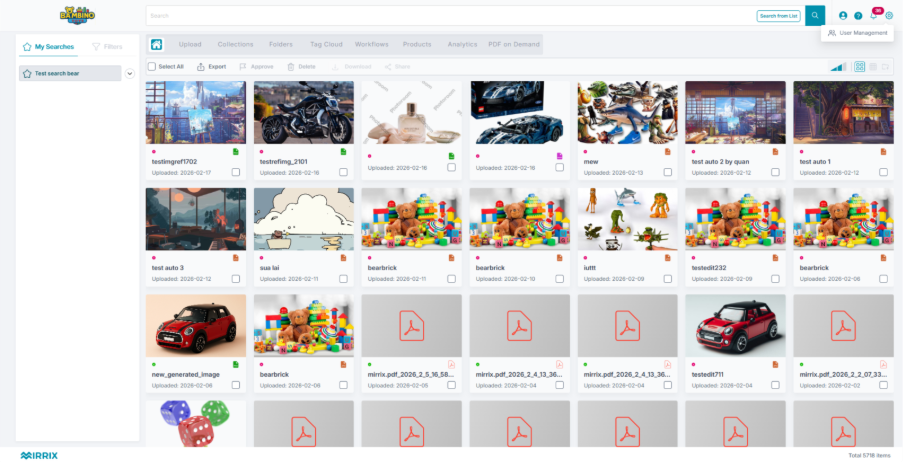Tick the checkbox for iuttt
This screenshot has height=462, width=903.
[x=667, y=279]
